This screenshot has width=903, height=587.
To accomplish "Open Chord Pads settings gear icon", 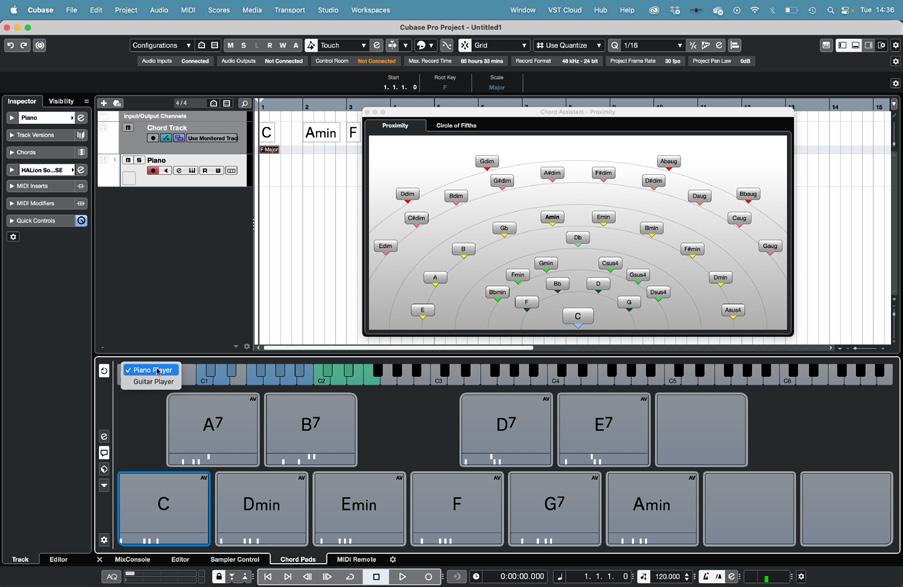I will tap(104, 540).
